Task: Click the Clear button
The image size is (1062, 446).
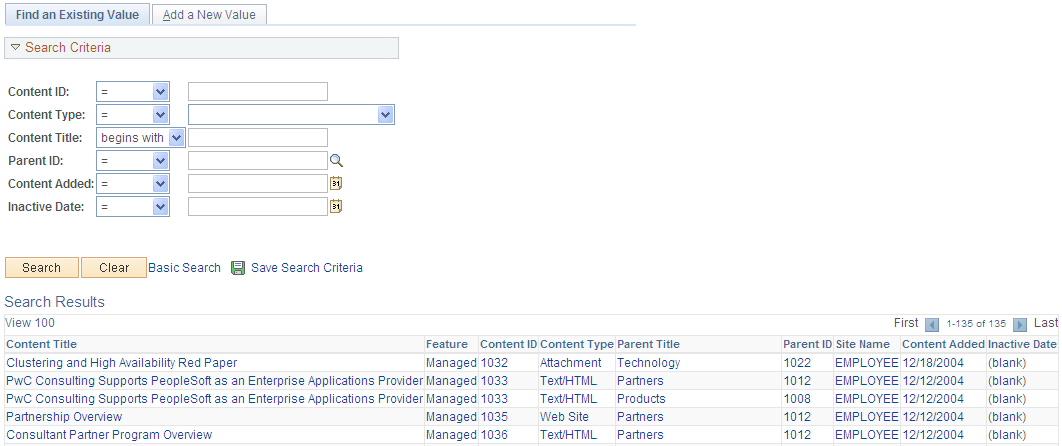Action: click(114, 267)
